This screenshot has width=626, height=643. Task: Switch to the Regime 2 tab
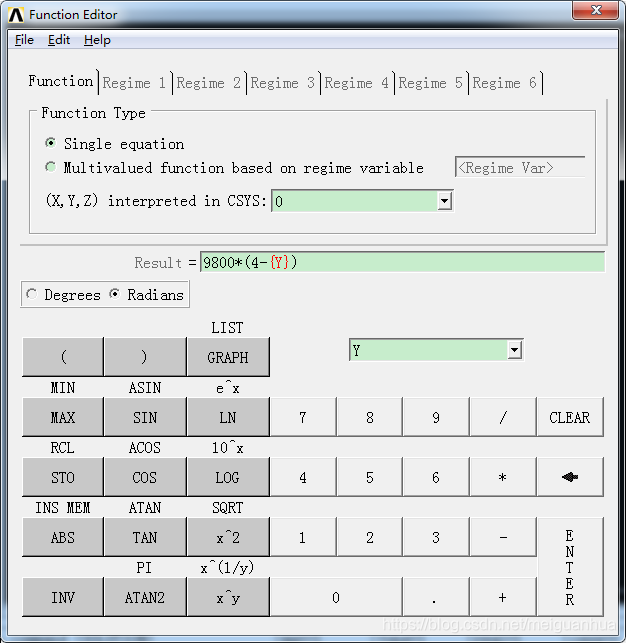point(209,83)
